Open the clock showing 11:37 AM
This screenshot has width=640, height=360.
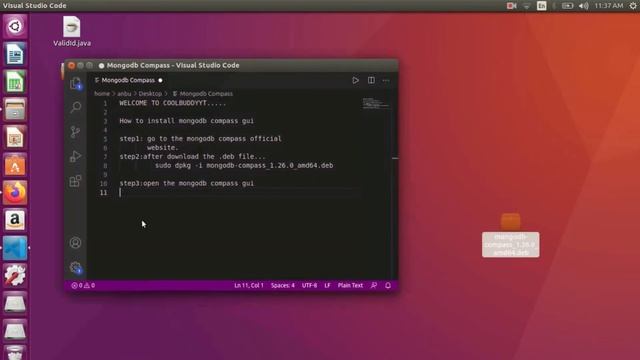click(x=609, y=6)
